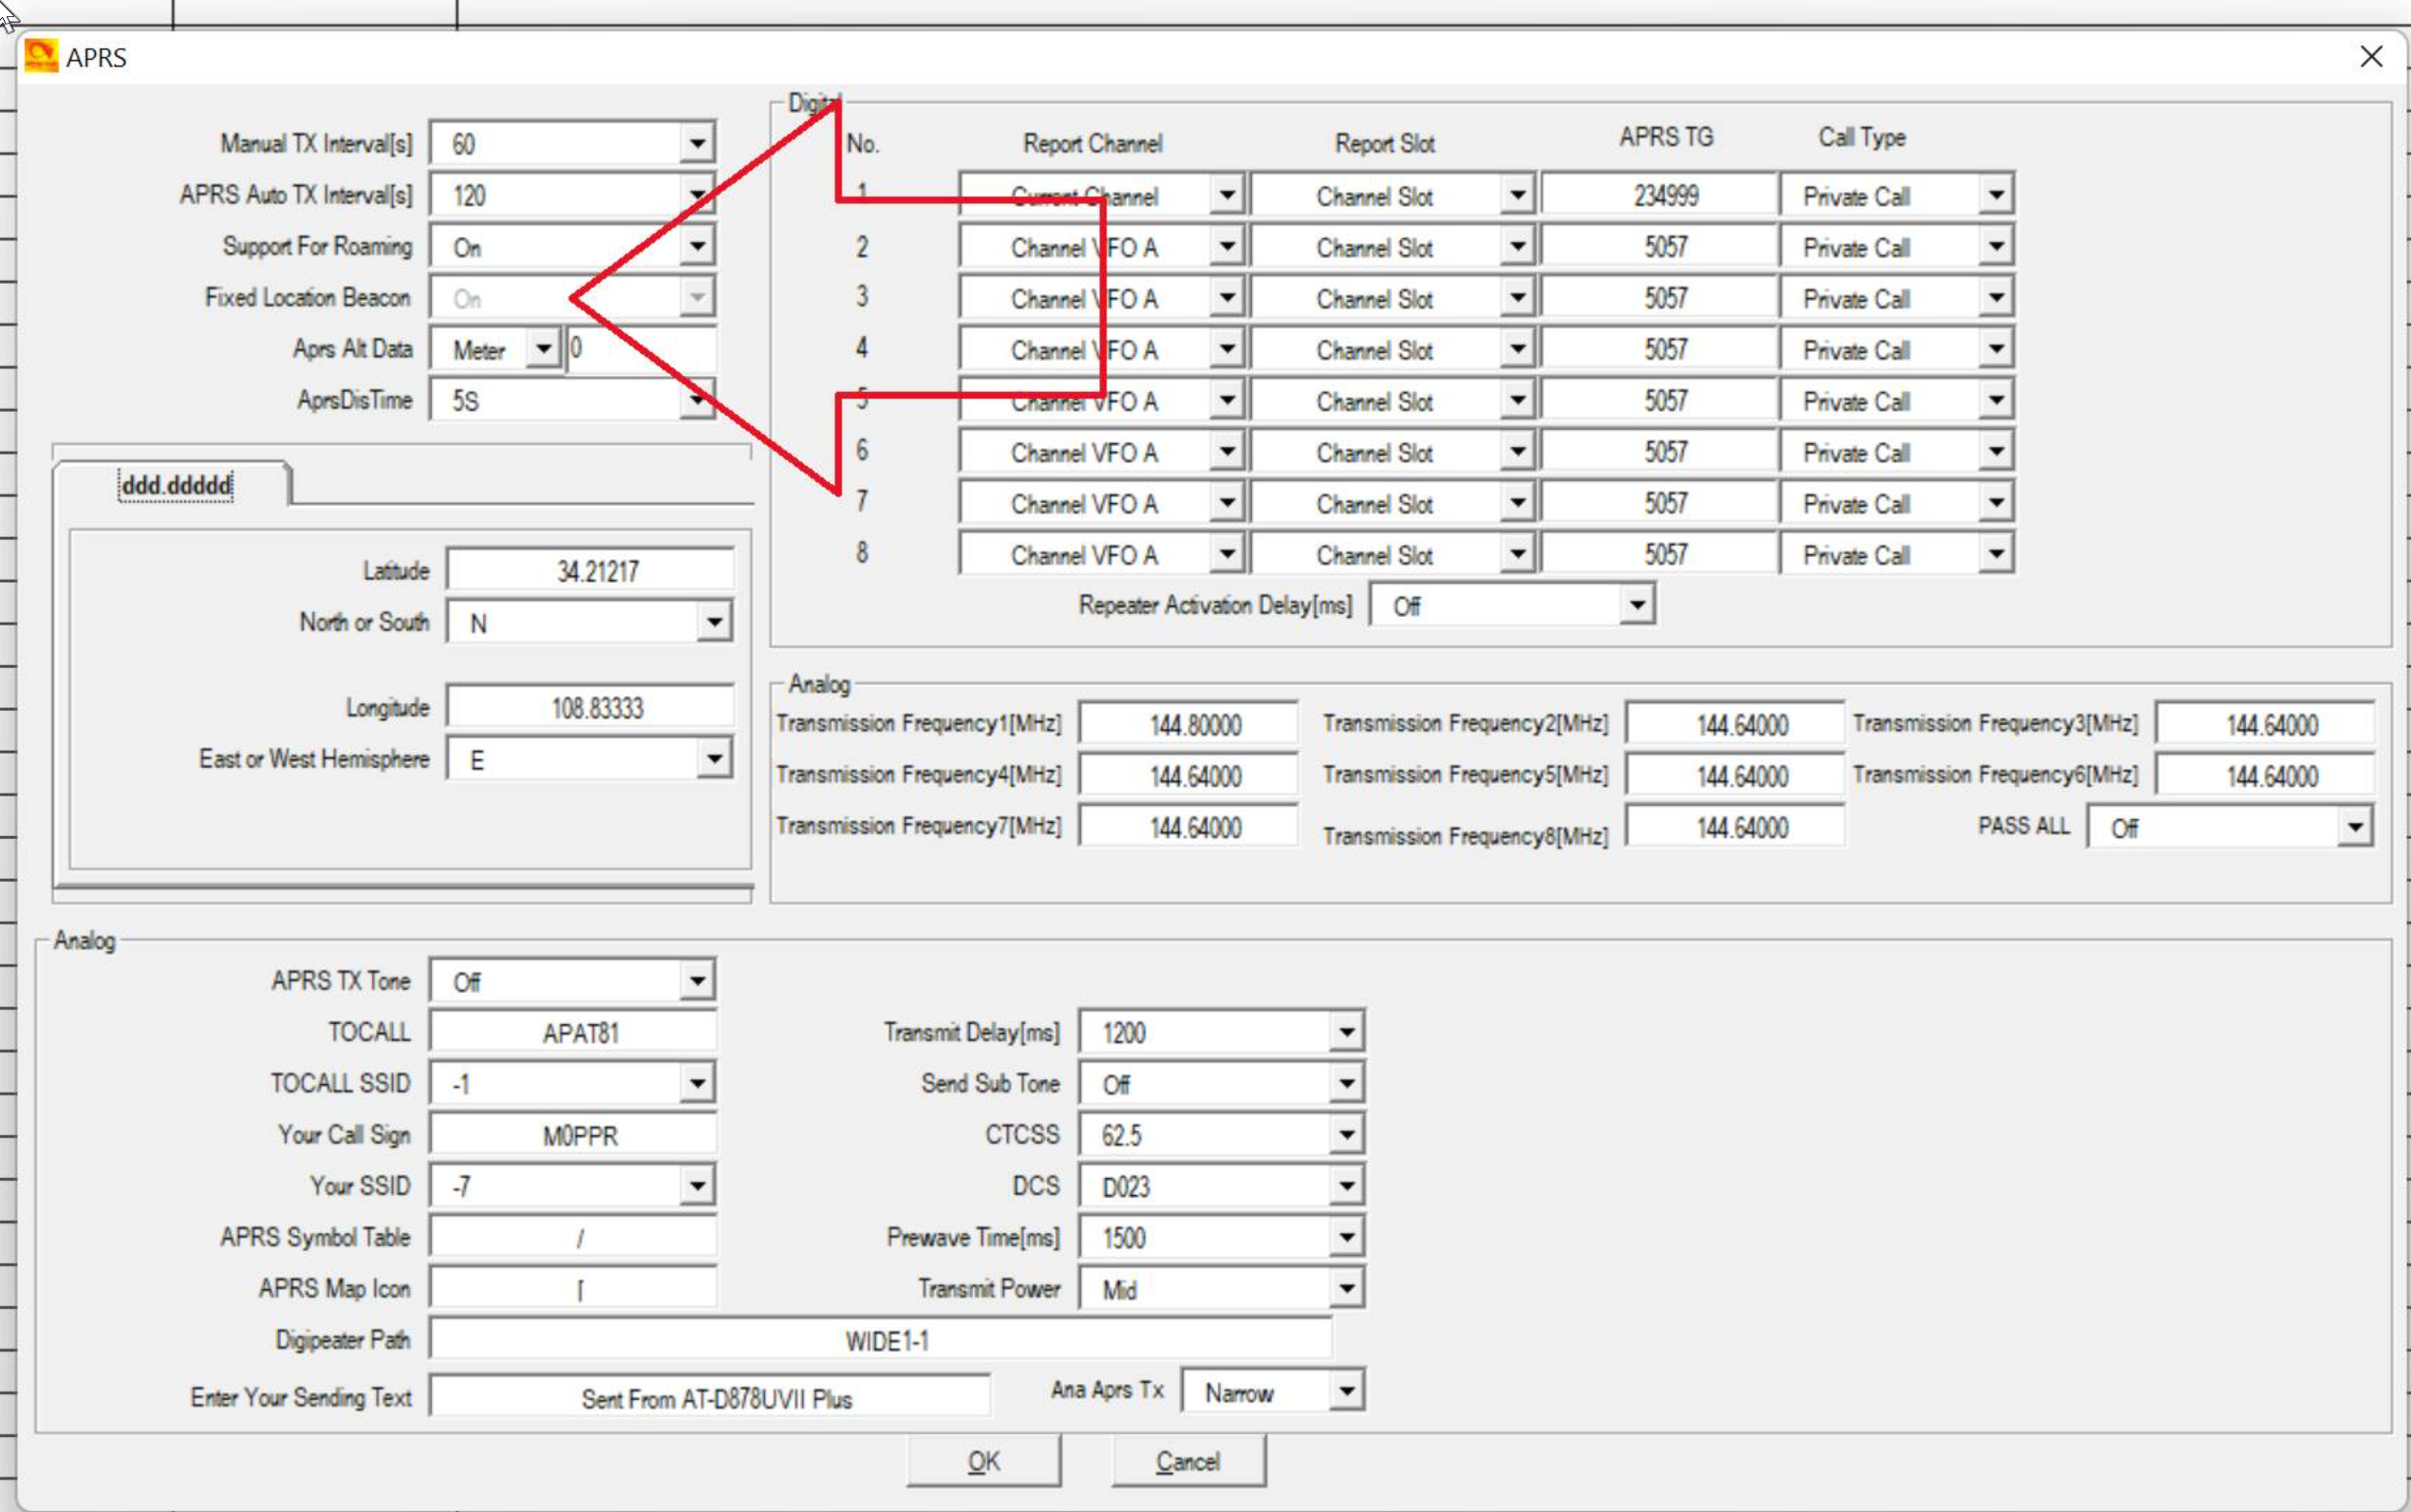
Task: Click APRS TG field in row 4
Action: [x=1658, y=349]
